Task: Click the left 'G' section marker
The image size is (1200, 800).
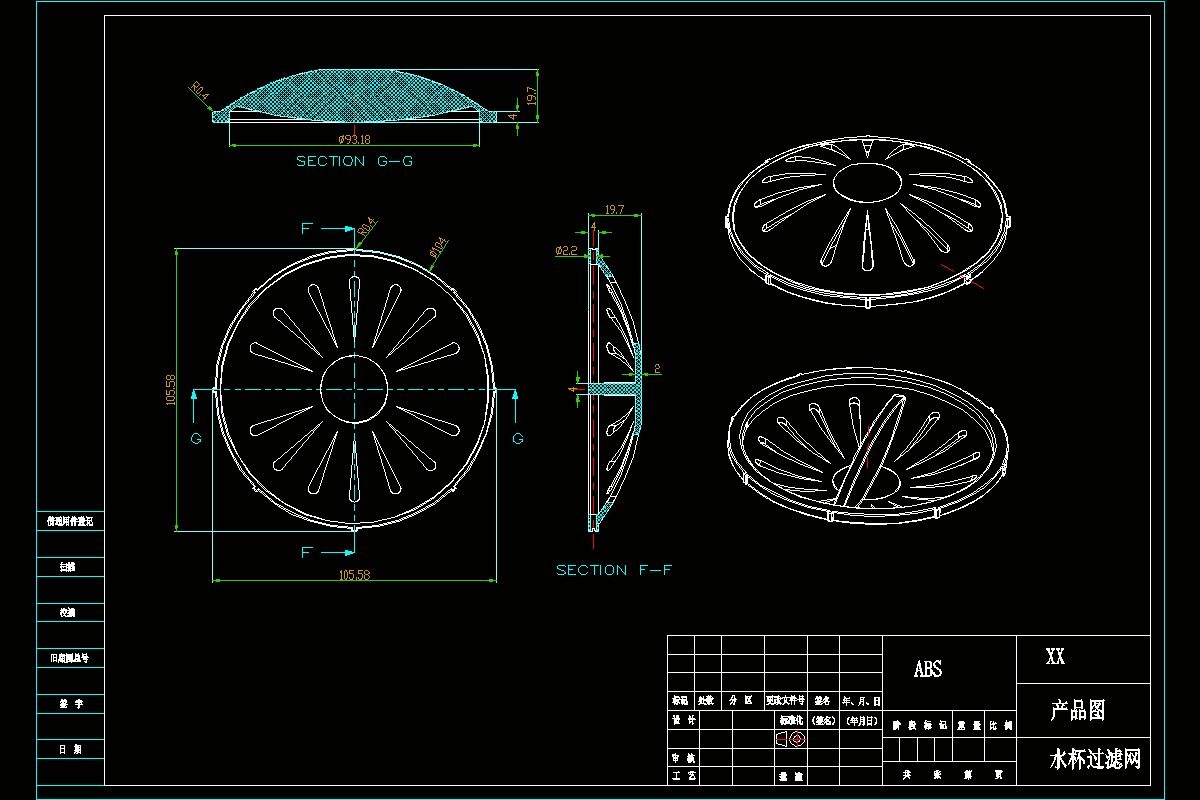Action: 196,438
